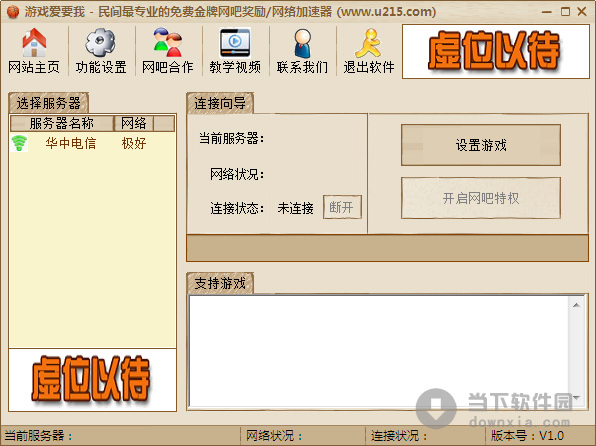Click 网络状况 in the status bar
Screen dimensions: 596x446
[274, 436]
